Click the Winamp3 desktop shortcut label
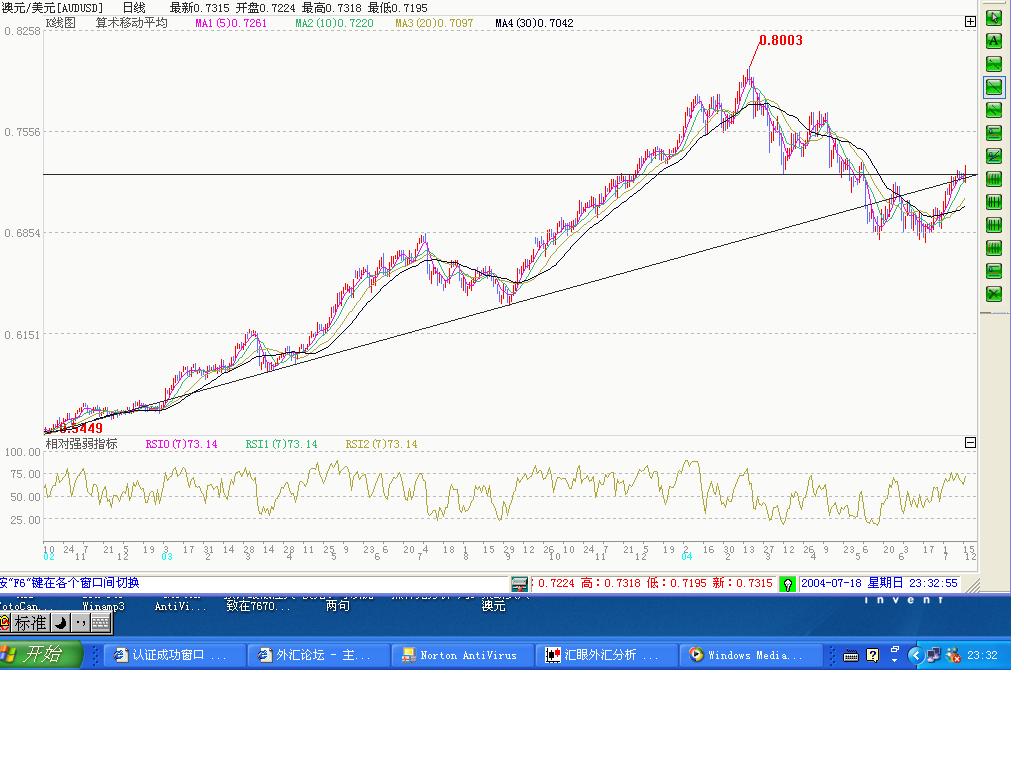 103,607
